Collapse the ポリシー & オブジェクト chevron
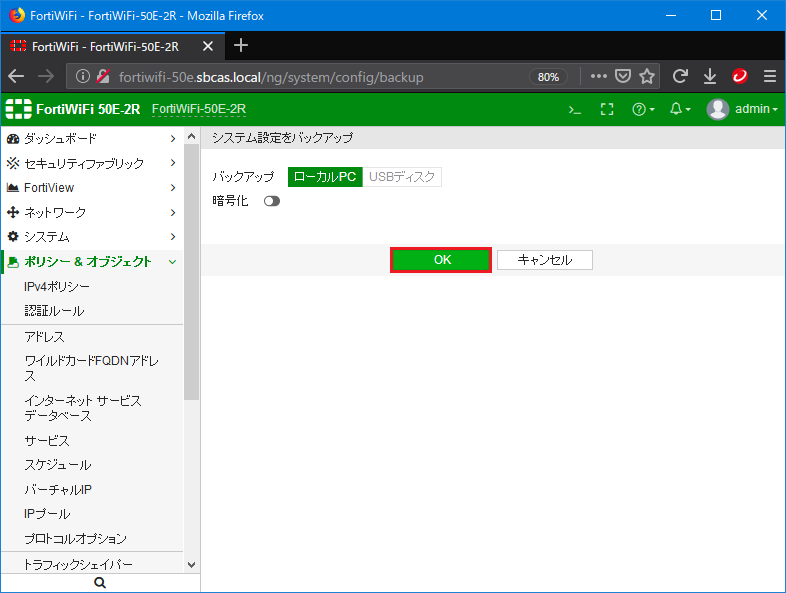 point(173,262)
